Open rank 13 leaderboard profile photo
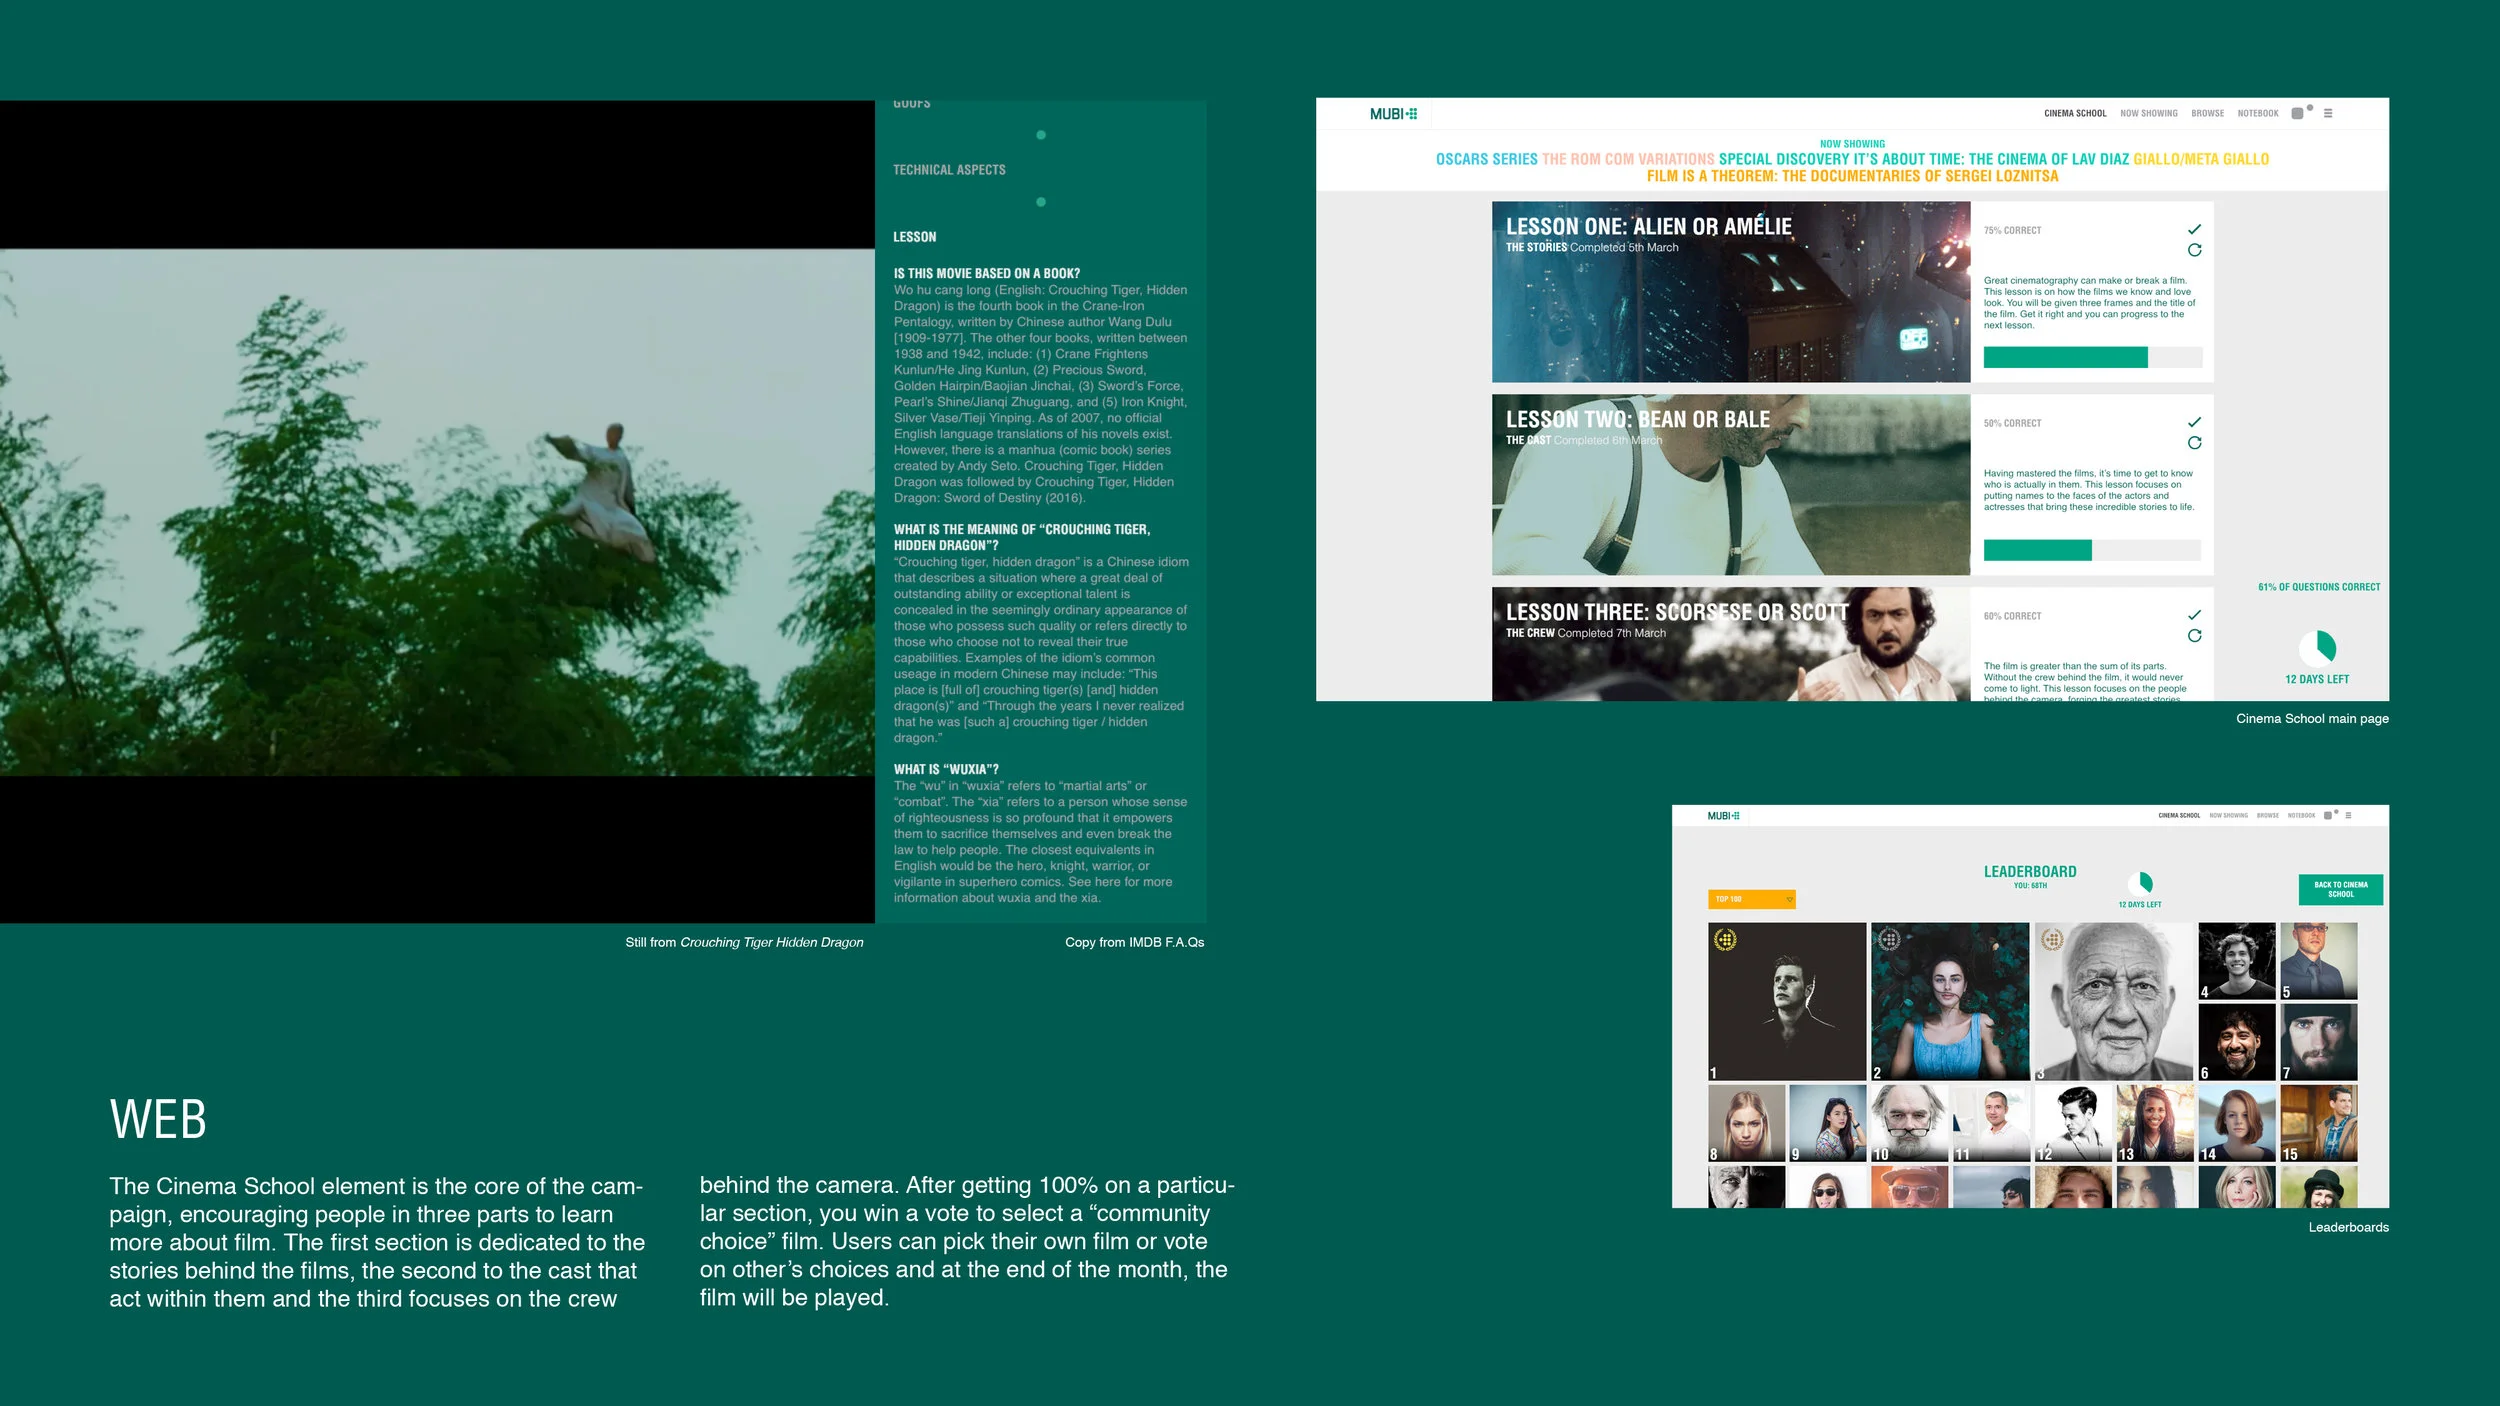 pyautogui.click(x=2155, y=1124)
